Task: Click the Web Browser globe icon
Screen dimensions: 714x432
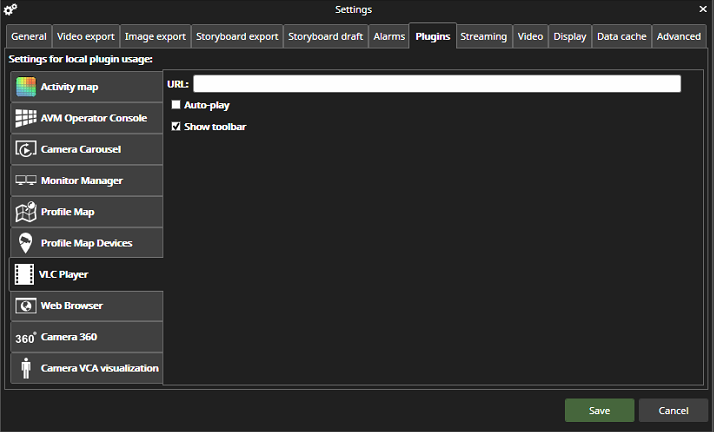Action: point(26,305)
